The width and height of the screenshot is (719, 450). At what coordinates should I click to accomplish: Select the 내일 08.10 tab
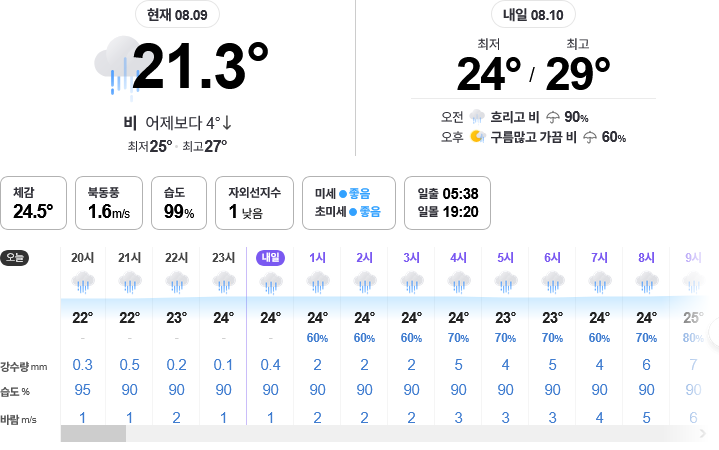(533, 15)
